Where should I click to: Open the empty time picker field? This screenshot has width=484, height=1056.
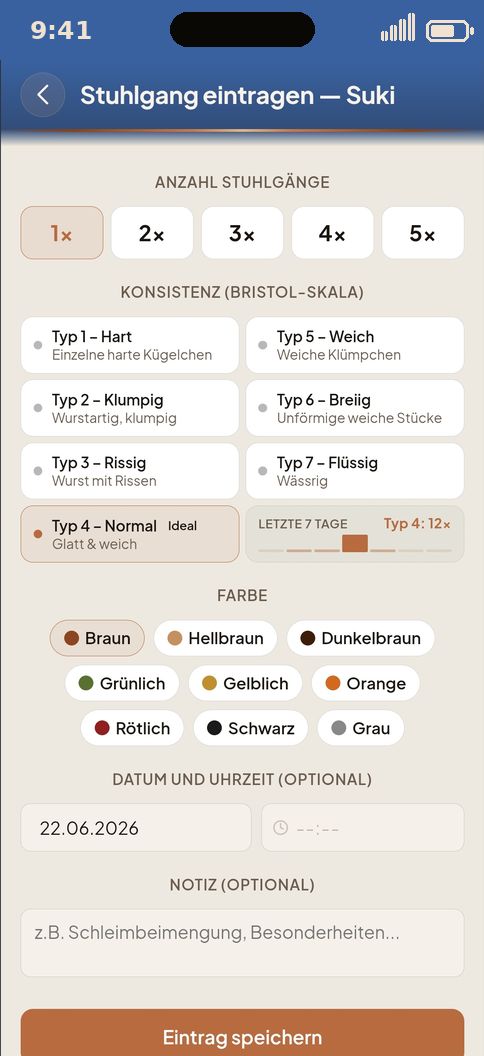point(363,828)
